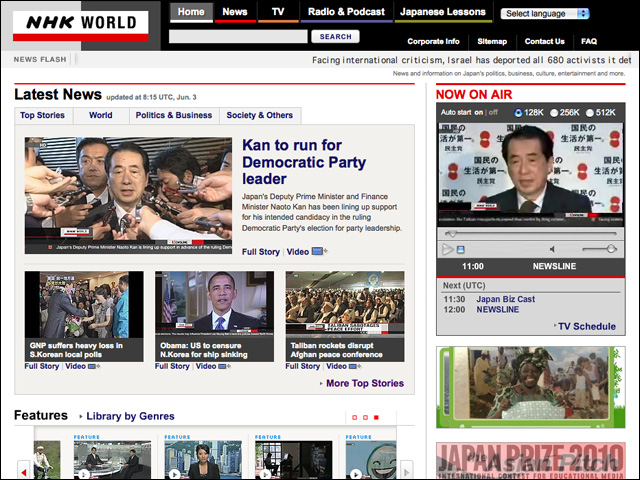The image size is (640, 480).
Task: Open the TV Schedule link
Action: [587, 327]
